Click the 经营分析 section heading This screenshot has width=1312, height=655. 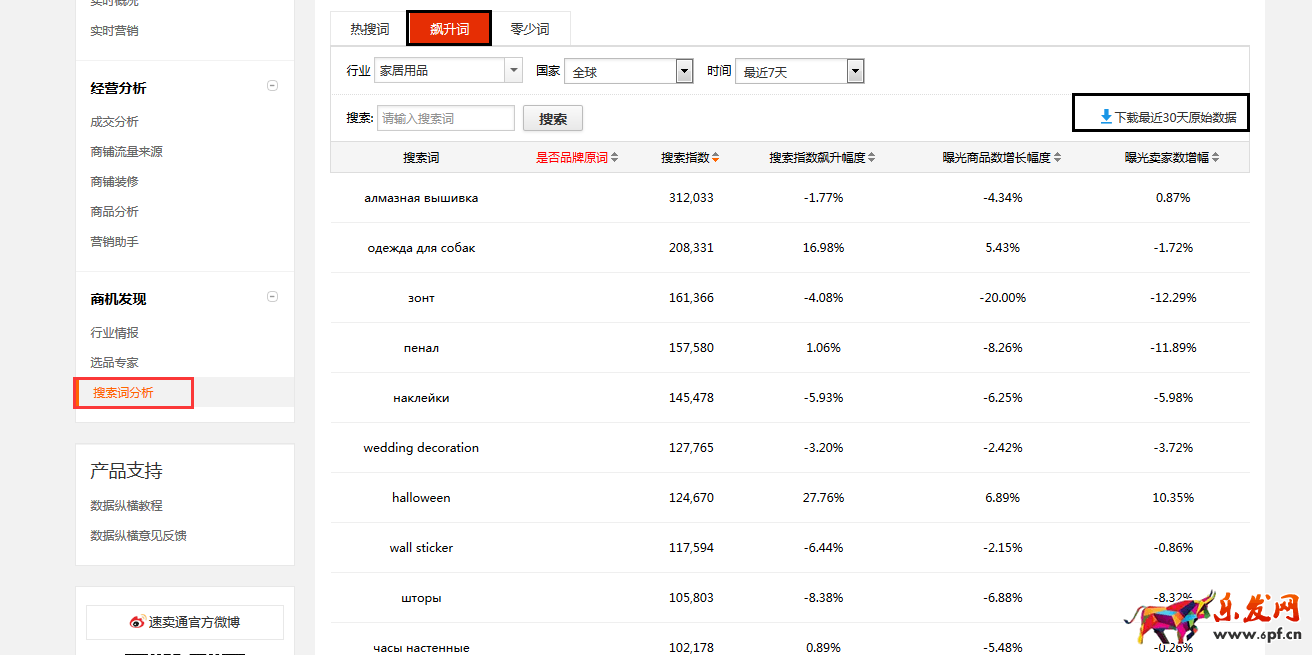pos(118,88)
